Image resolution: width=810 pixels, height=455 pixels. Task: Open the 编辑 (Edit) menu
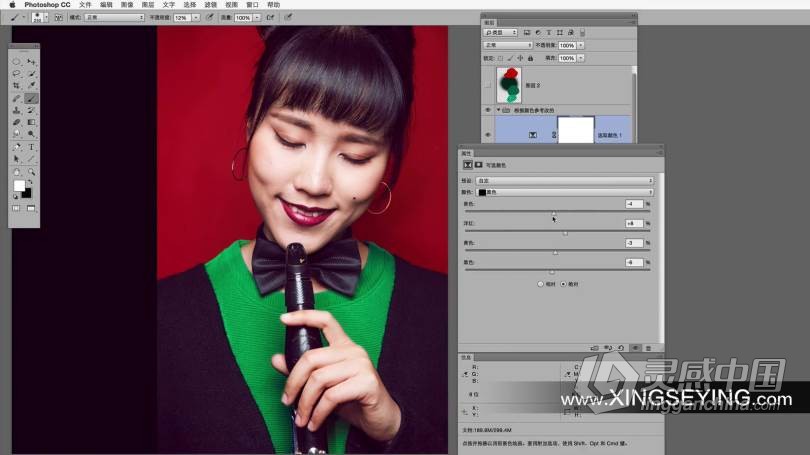tap(106, 5)
